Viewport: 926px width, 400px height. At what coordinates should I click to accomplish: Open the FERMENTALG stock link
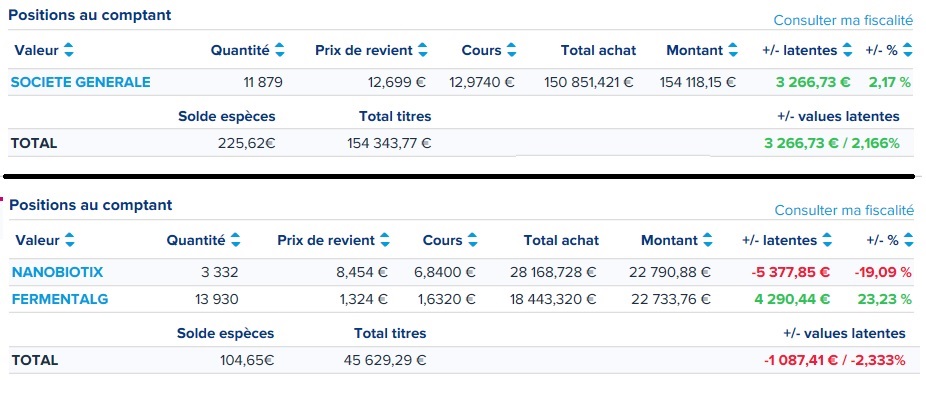coord(60,299)
